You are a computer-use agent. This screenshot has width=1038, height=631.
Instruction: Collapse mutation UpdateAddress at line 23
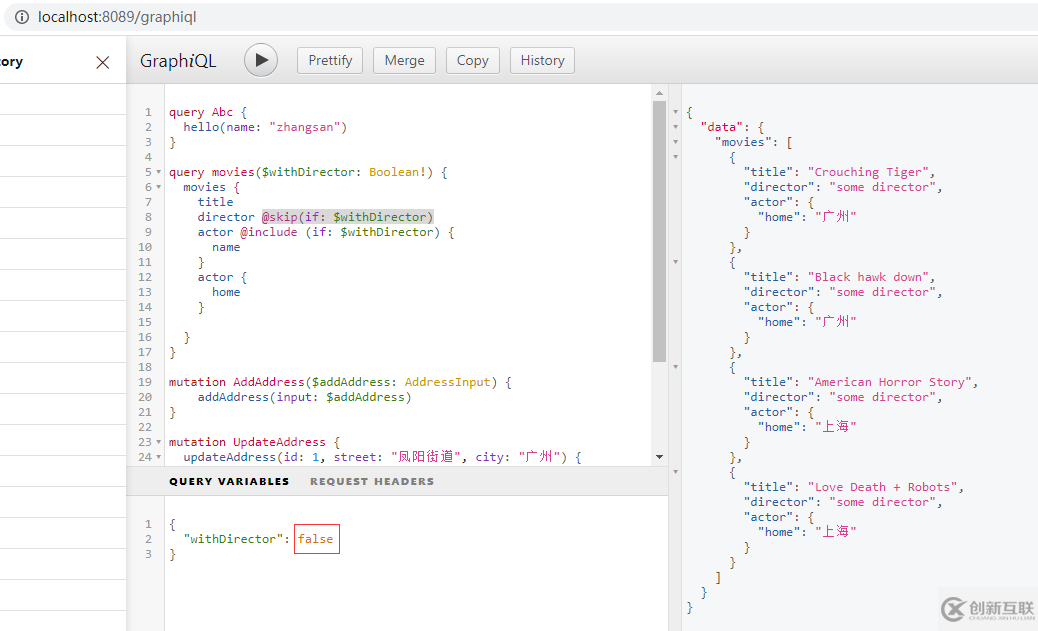159,442
